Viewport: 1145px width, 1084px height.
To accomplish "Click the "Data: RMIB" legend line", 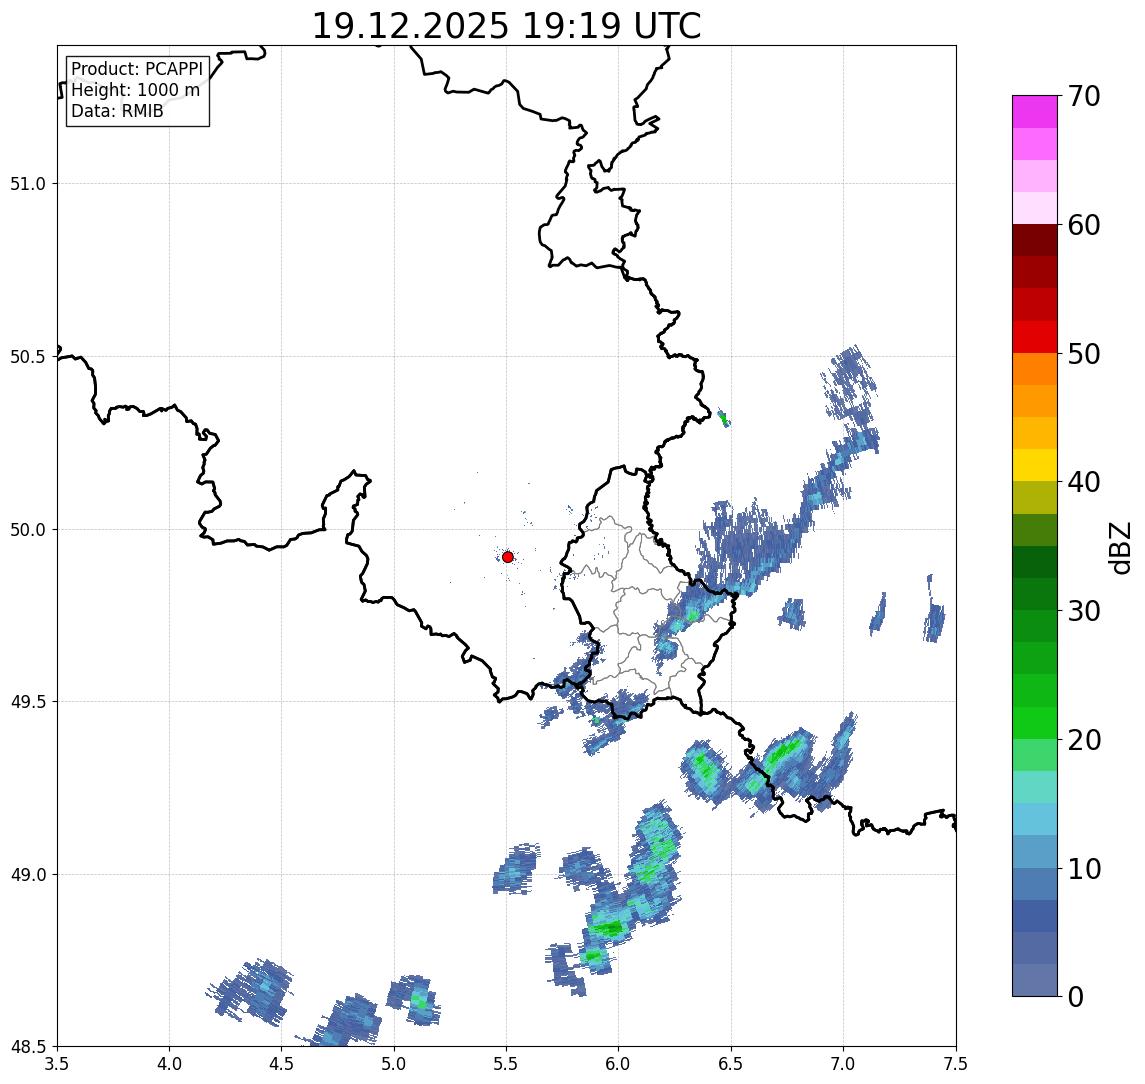I will [117, 111].
